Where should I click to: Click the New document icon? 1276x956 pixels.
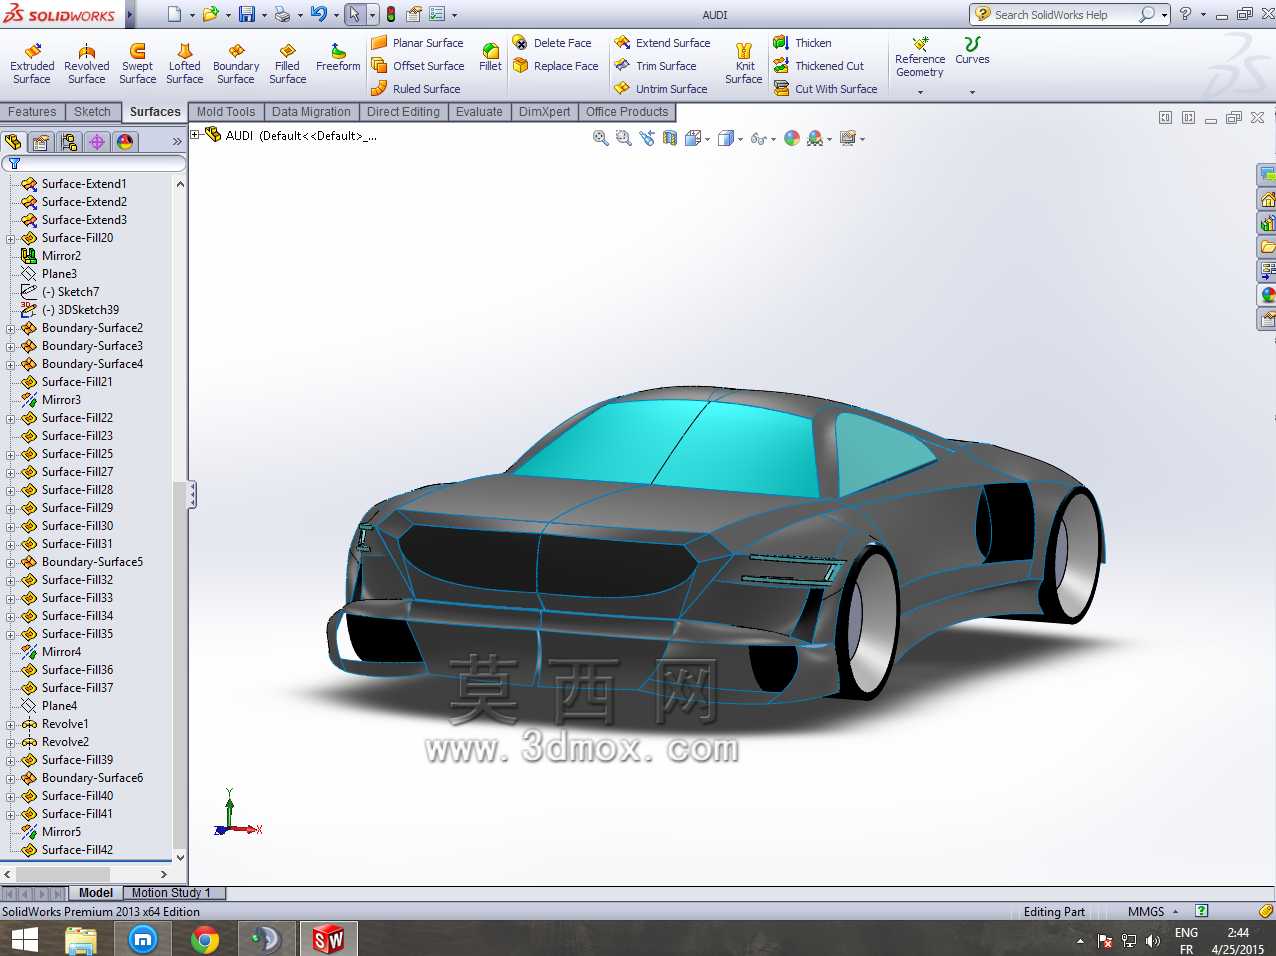(x=174, y=14)
